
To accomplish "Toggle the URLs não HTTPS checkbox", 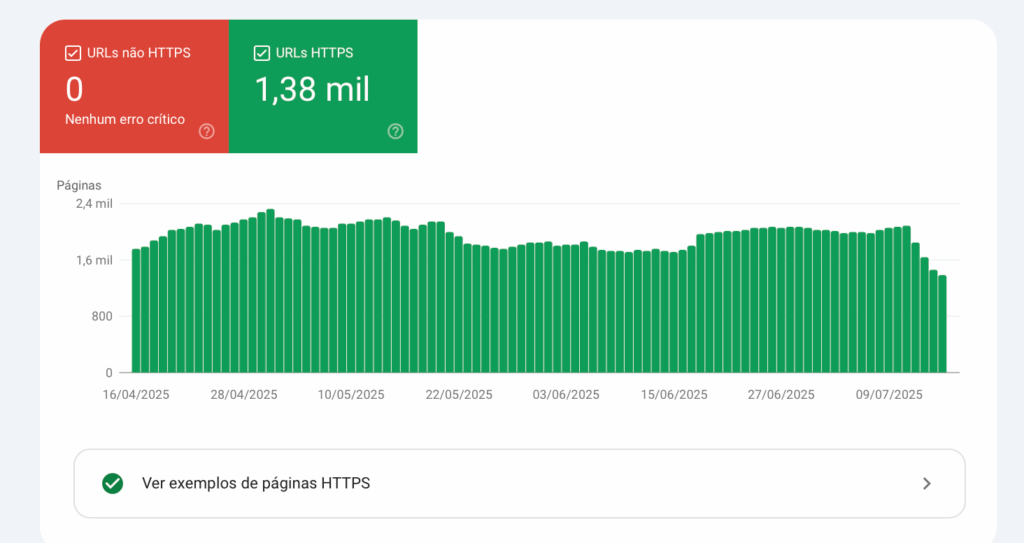I will [x=73, y=53].
